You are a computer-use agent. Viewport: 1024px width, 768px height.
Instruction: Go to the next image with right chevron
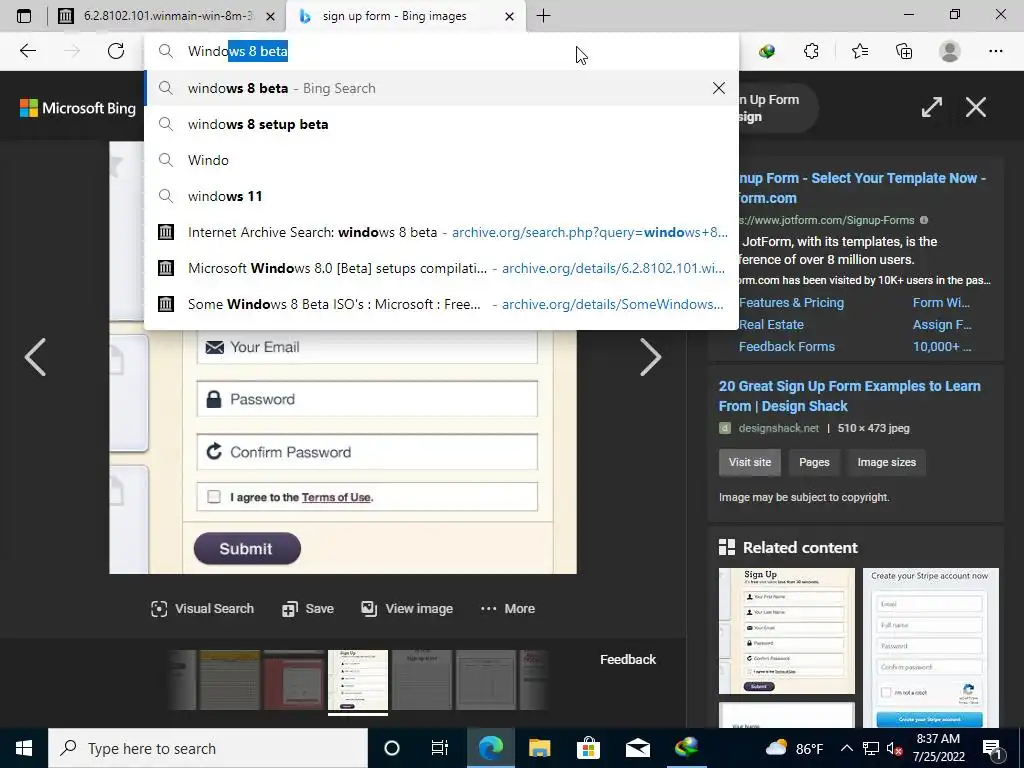pyautogui.click(x=650, y=357)
